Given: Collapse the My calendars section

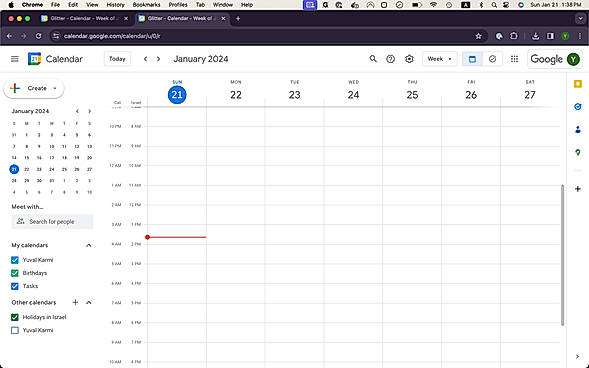Looking at the screenshot, I should pos(89,245).
